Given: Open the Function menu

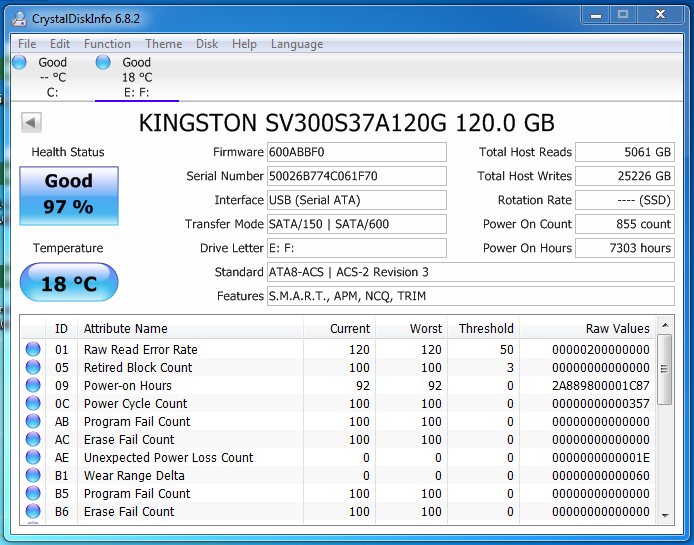Looking at the screenshot, I should point(107,44).
